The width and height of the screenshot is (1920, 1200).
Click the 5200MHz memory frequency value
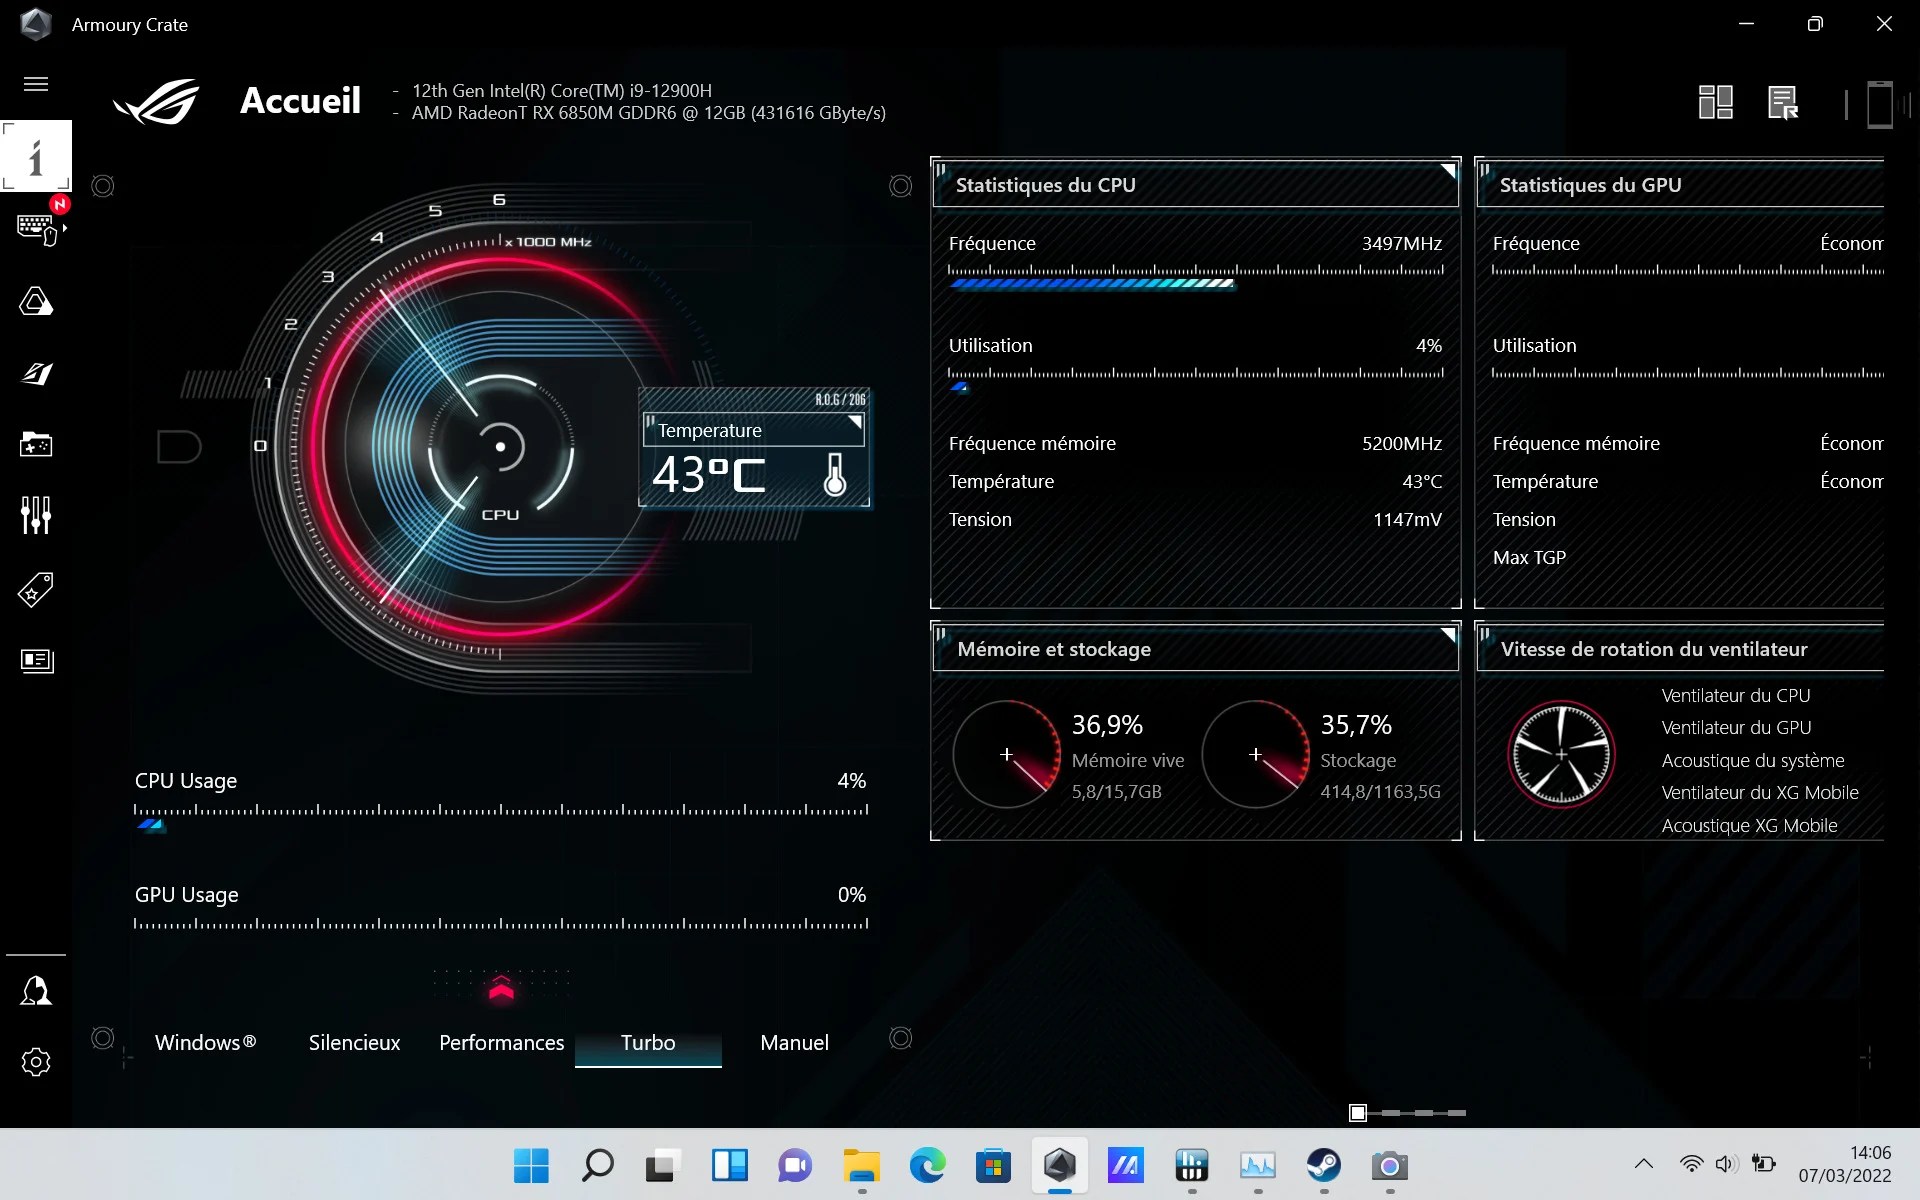pos(1402,443)
